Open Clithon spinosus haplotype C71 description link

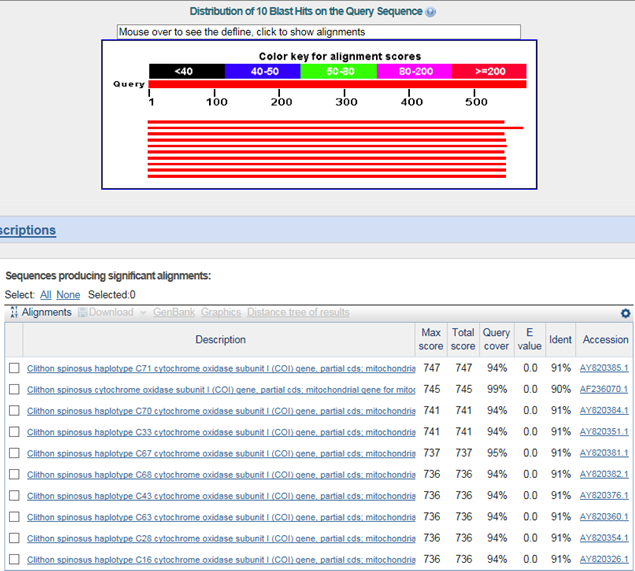(221, 368)
